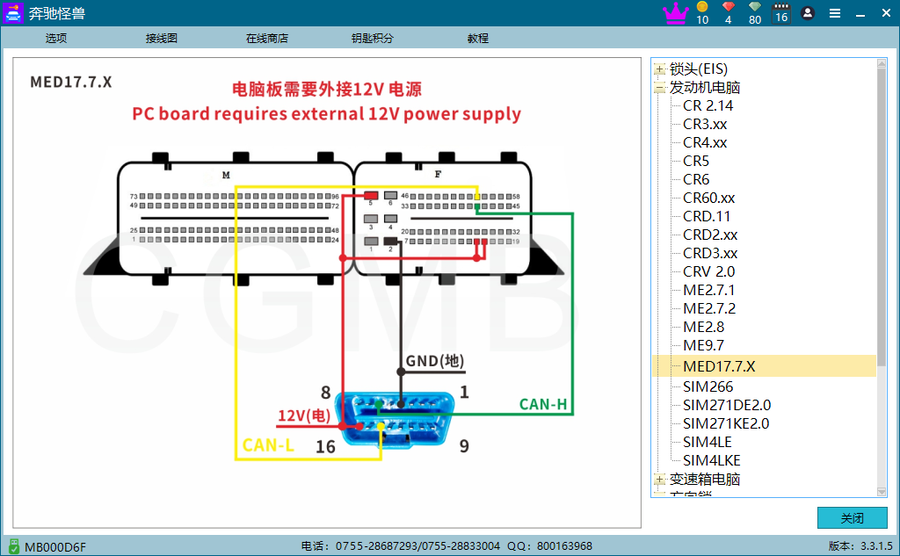Select CRD3.xx in the ECU list
The image size is (900, 556).
710,253
